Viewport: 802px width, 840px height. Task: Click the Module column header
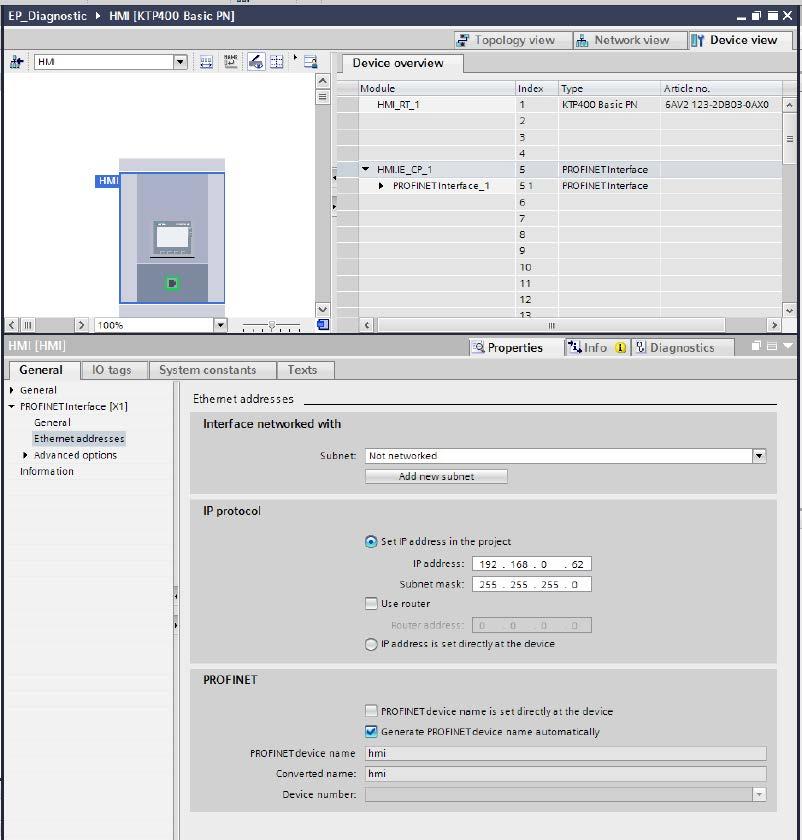pyautogui.click(x=437, y=88)
